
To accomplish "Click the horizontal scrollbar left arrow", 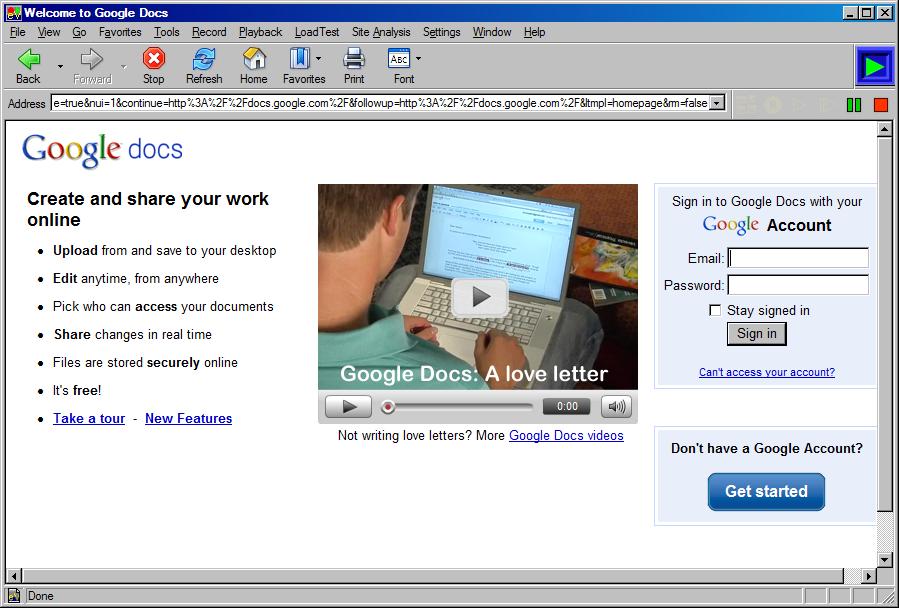I will (14, 576).
